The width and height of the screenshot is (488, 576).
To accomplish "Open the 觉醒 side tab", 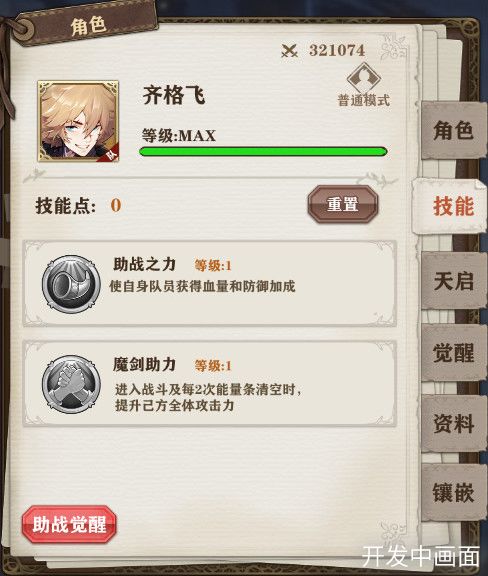I will tap(453, 353).
